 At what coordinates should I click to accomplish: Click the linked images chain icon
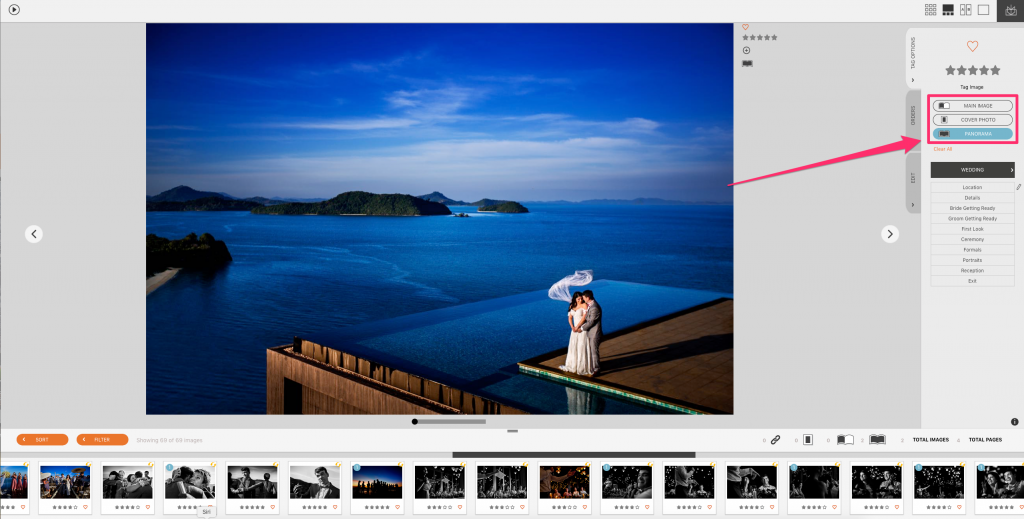(775, 440)
